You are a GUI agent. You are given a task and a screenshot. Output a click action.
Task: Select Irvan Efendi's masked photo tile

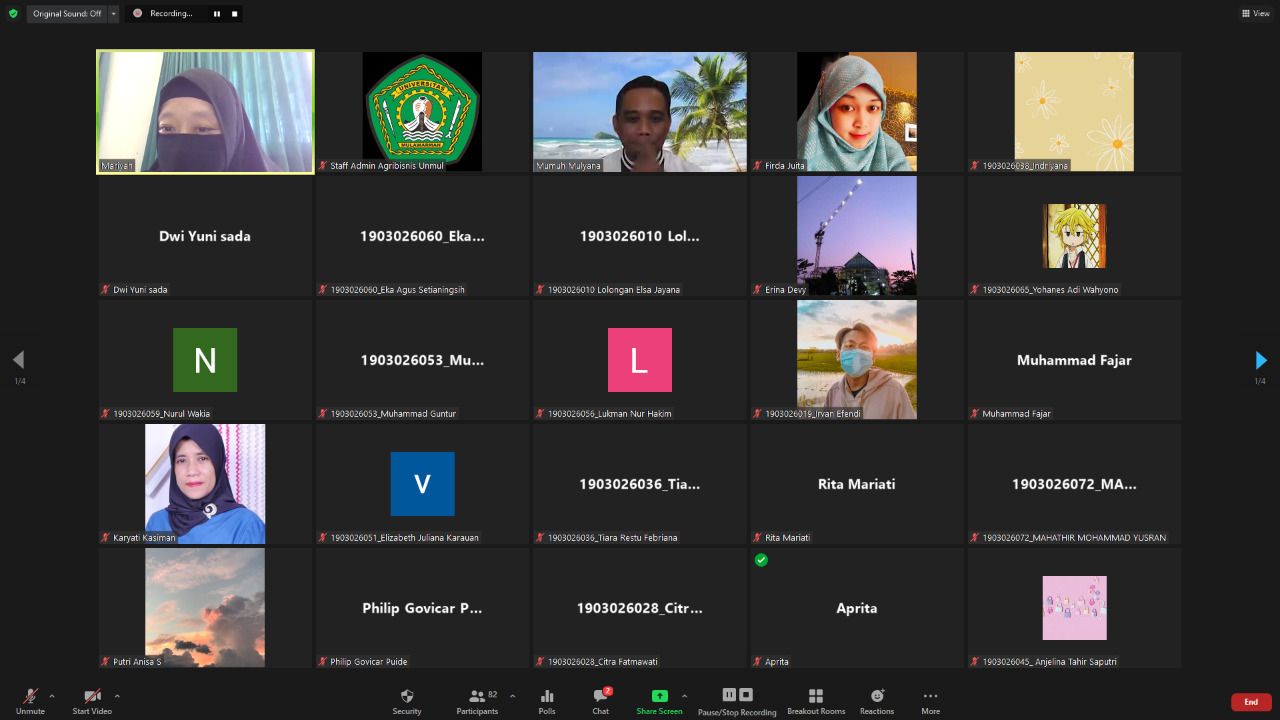tap(857, 360)
